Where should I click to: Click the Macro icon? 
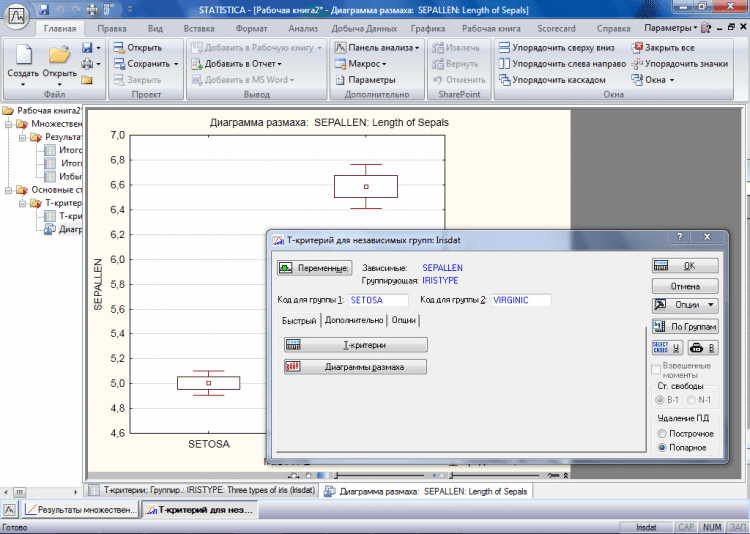coord(340,64)
